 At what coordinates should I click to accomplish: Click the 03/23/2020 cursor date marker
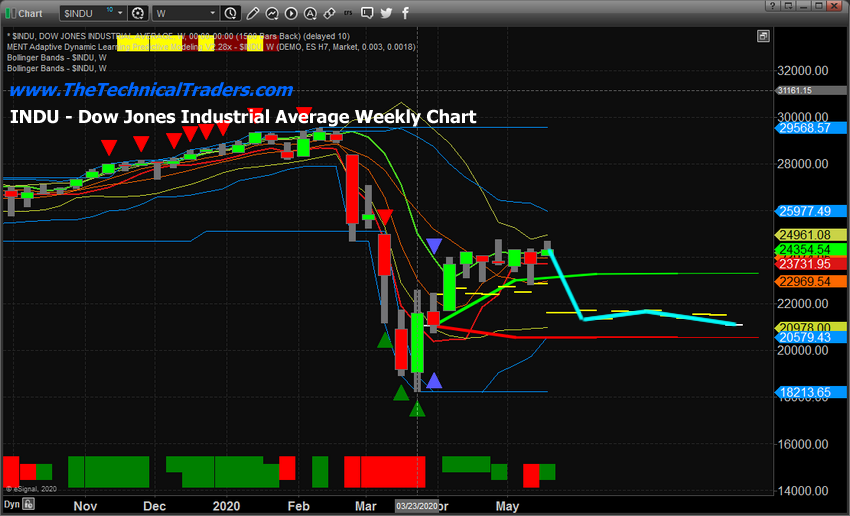pos(416,506)
